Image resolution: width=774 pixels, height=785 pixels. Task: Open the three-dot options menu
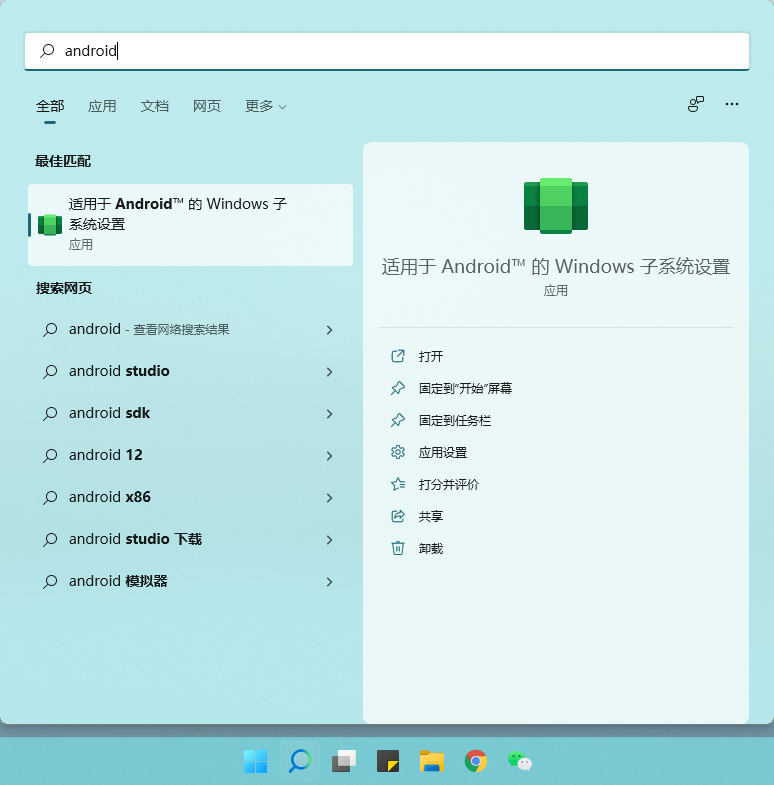point(731,104)
